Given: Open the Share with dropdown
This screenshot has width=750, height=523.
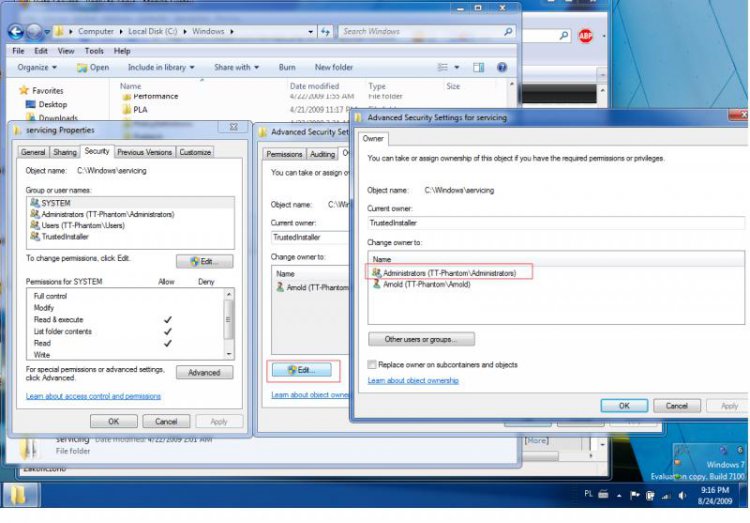Looking at the screenshot, I should pyautogui.click(x=237, y=67).
